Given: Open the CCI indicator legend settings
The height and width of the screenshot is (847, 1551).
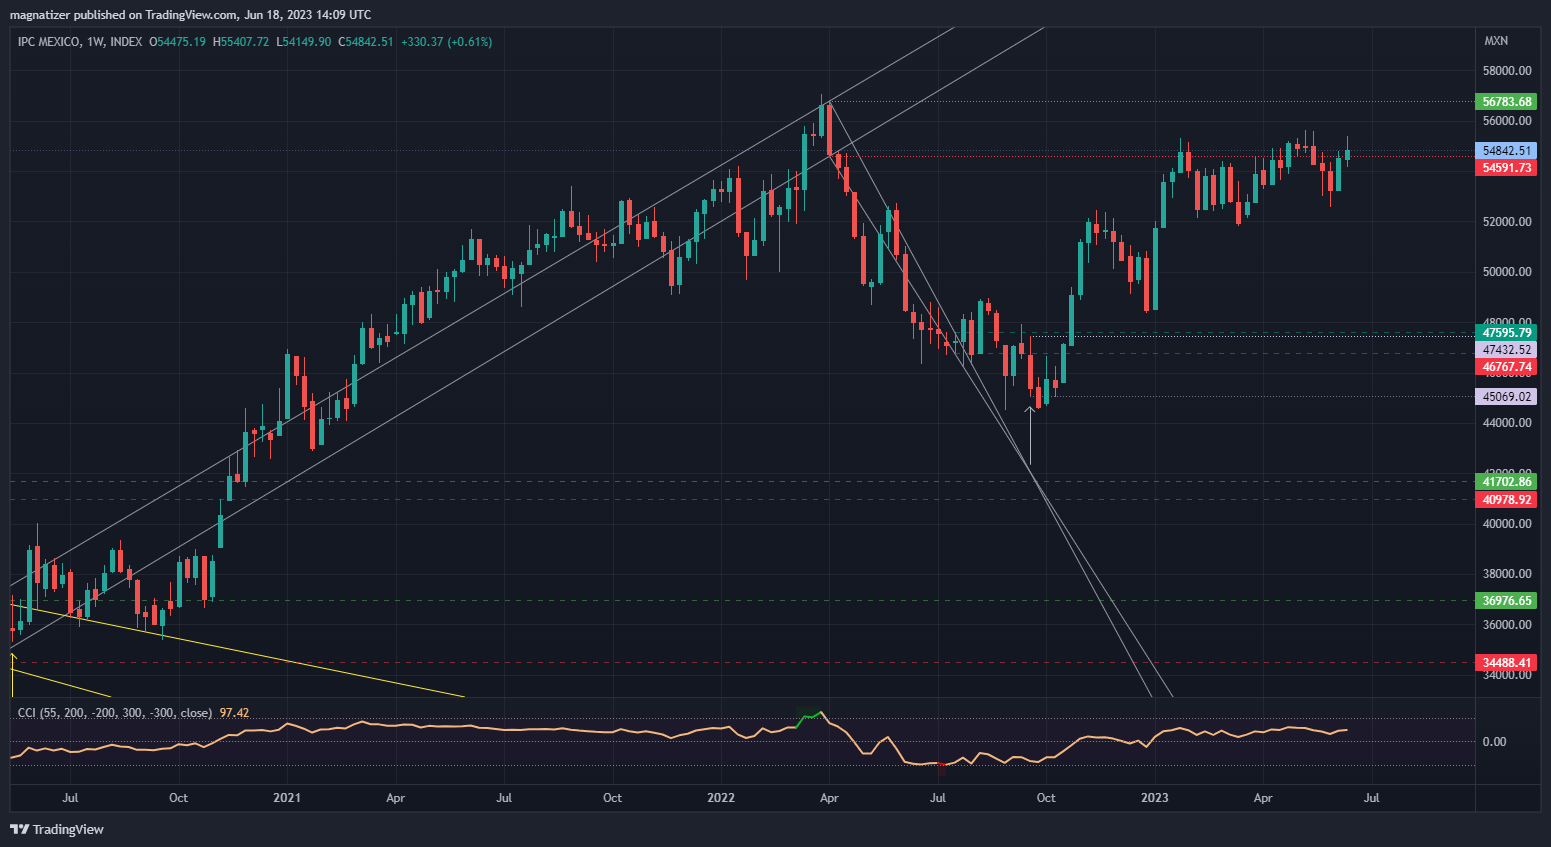Looking at the screenshot, I should (x=114, y=713).
